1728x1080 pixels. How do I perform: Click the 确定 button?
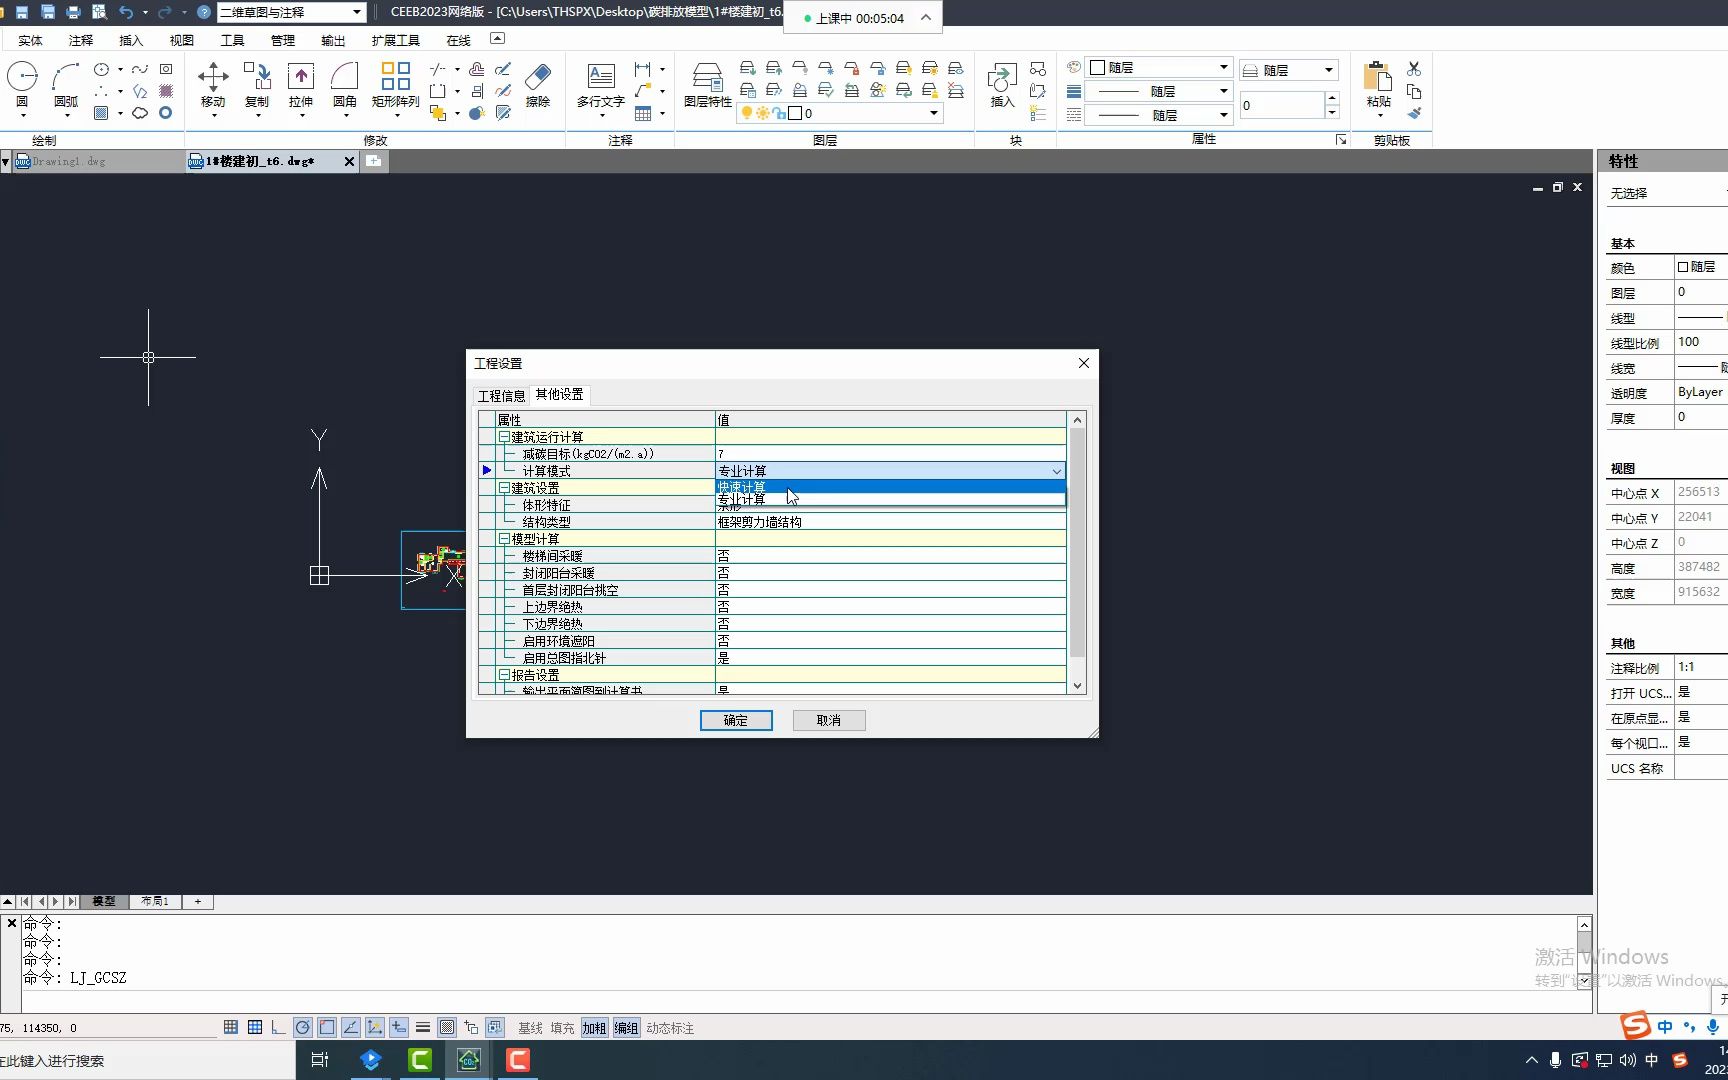coord(736,720)
